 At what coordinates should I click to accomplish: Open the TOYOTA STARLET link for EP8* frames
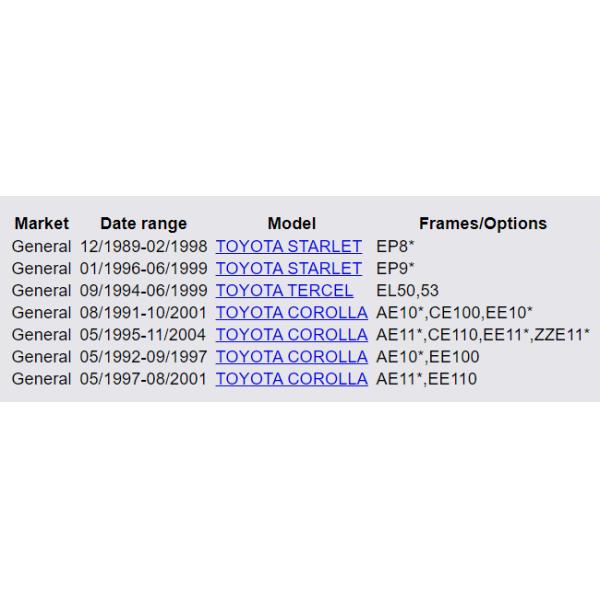coord(288,246)
